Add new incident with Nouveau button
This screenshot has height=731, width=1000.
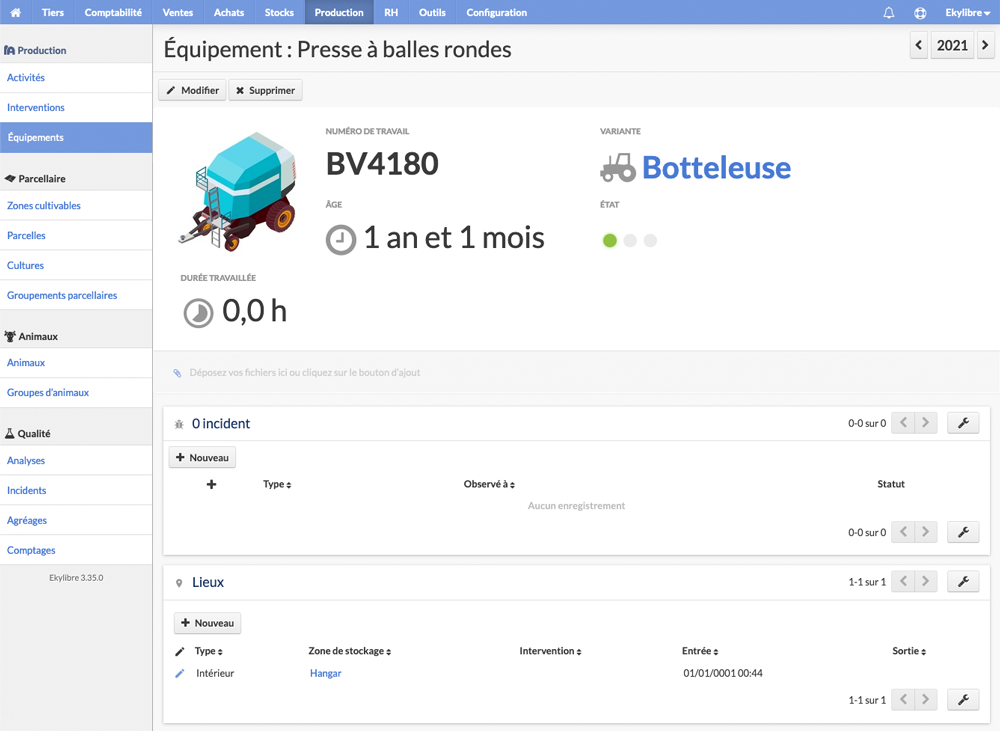202,457
